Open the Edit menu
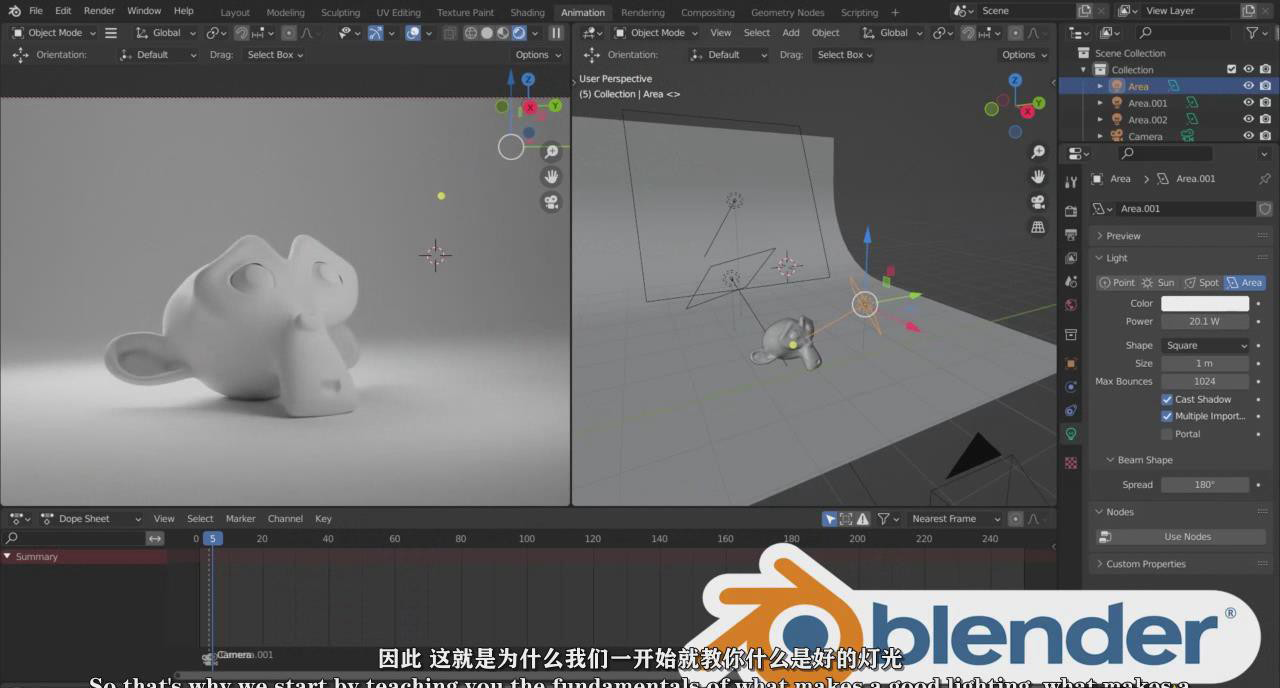The width and height of the screenshot is (1280, 688). click(63, 11)
